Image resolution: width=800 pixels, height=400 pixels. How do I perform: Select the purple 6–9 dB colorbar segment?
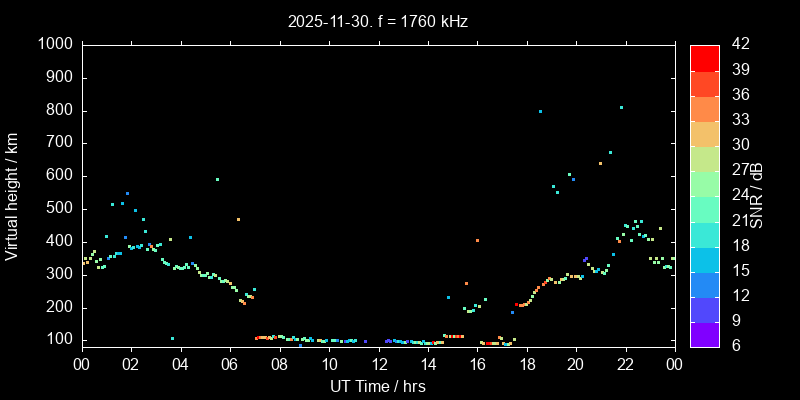pos(704,335)
